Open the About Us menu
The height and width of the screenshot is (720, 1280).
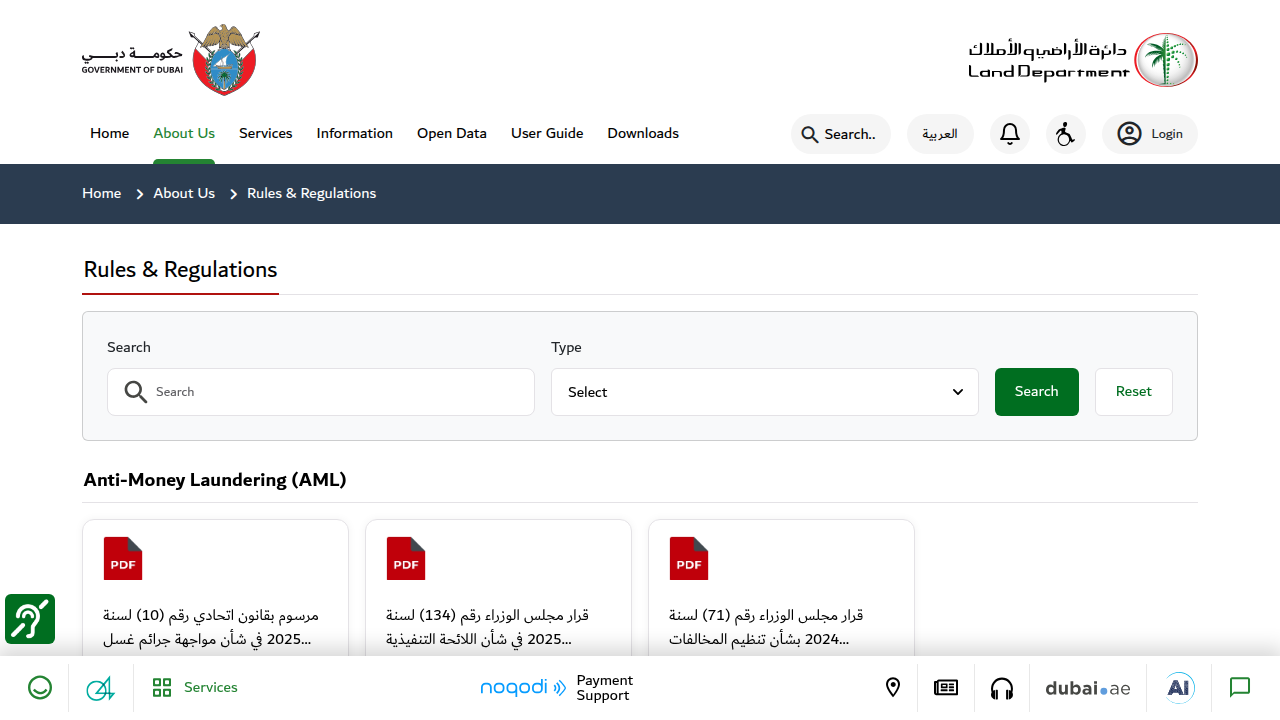(184, 133)
